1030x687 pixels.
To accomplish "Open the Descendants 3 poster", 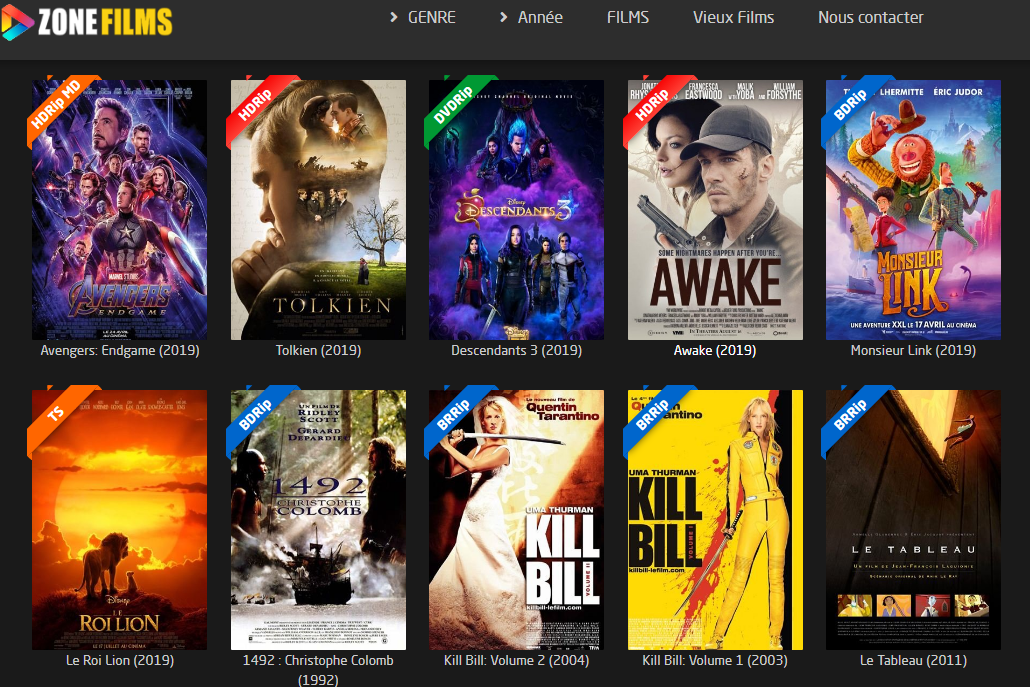I will 516,210.
